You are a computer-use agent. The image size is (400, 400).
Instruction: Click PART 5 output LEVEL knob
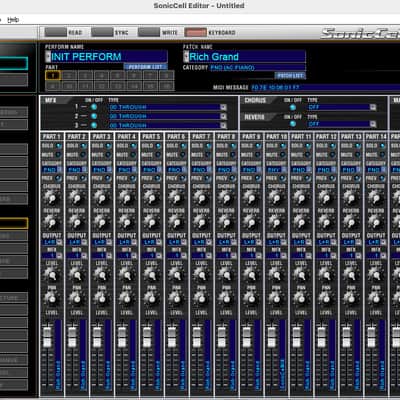click(151, 275)
